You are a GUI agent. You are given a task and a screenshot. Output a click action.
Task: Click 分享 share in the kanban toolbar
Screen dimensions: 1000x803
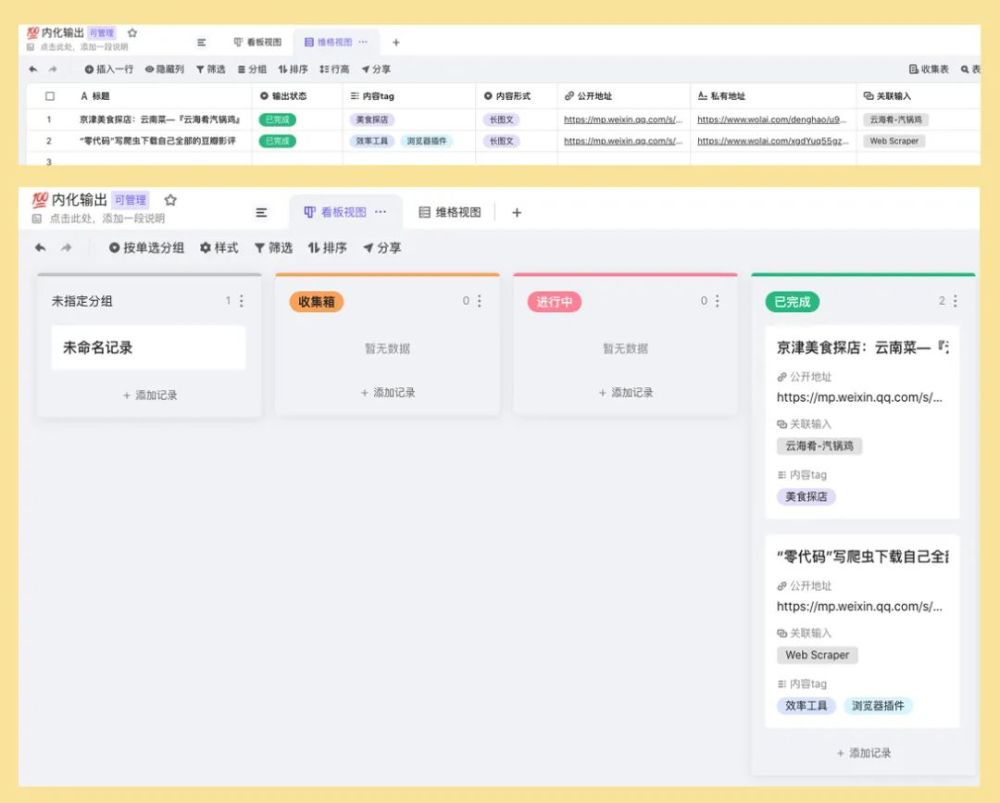click(x=382, y=247)
